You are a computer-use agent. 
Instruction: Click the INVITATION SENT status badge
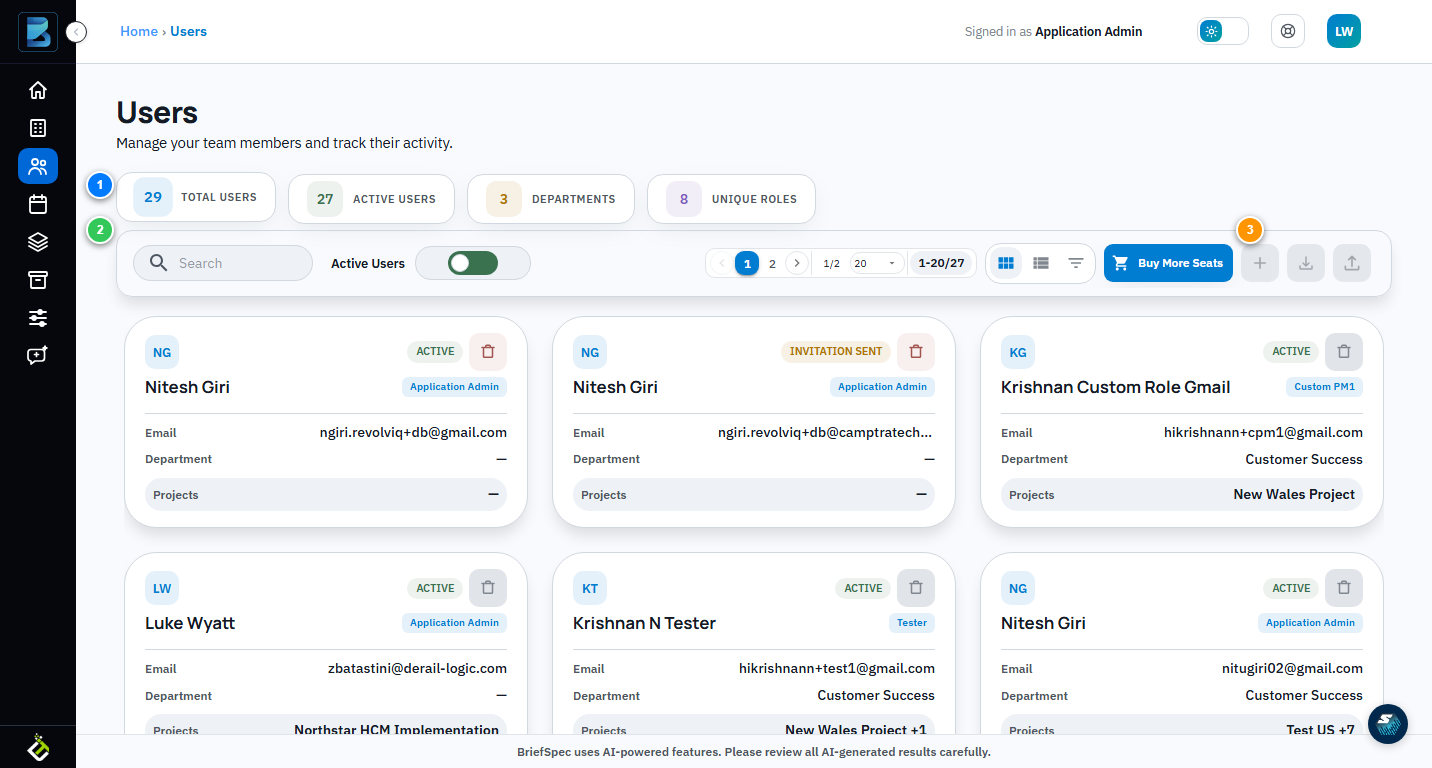[x=836, y=351]
